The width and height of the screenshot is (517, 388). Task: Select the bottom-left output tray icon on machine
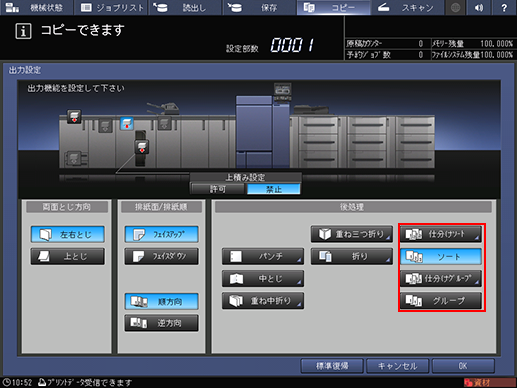point(73,158)
